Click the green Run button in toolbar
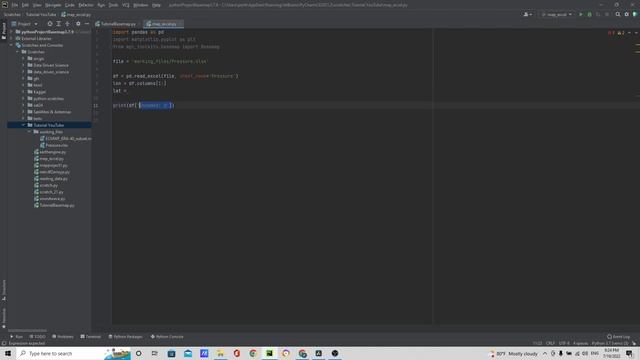This screenshot has height=360, width=640. pos(581,15)
